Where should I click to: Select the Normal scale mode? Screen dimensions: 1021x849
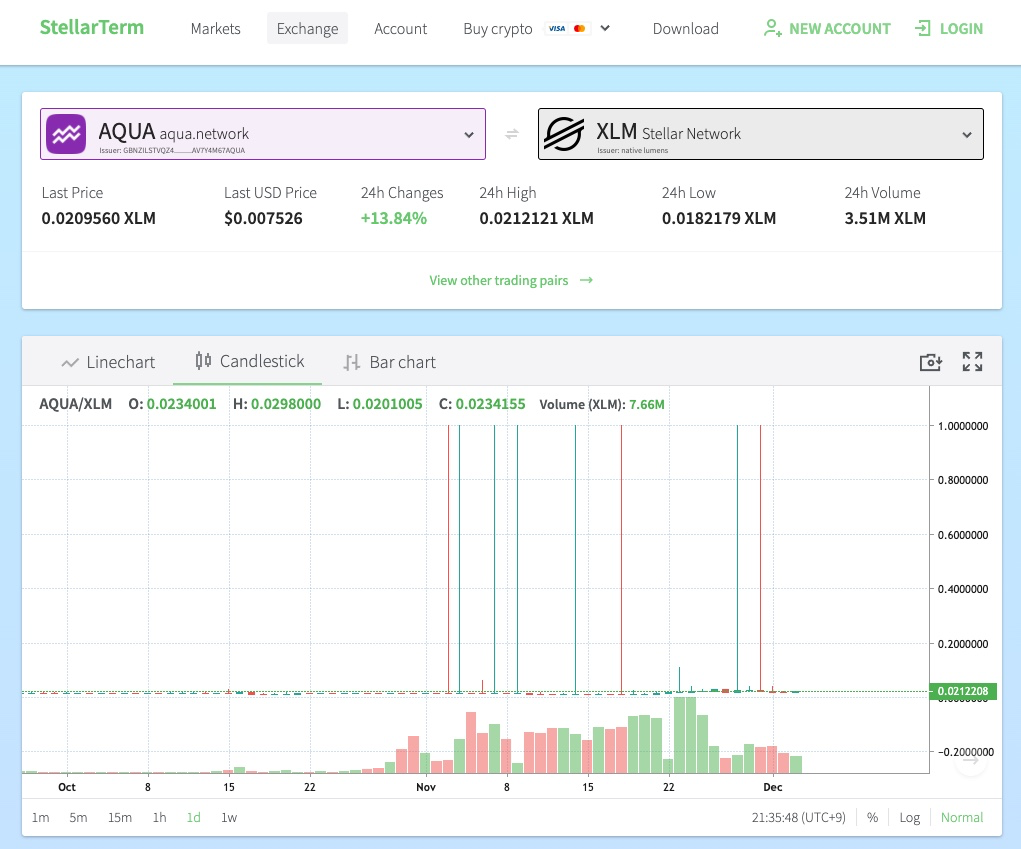[962, 818]
